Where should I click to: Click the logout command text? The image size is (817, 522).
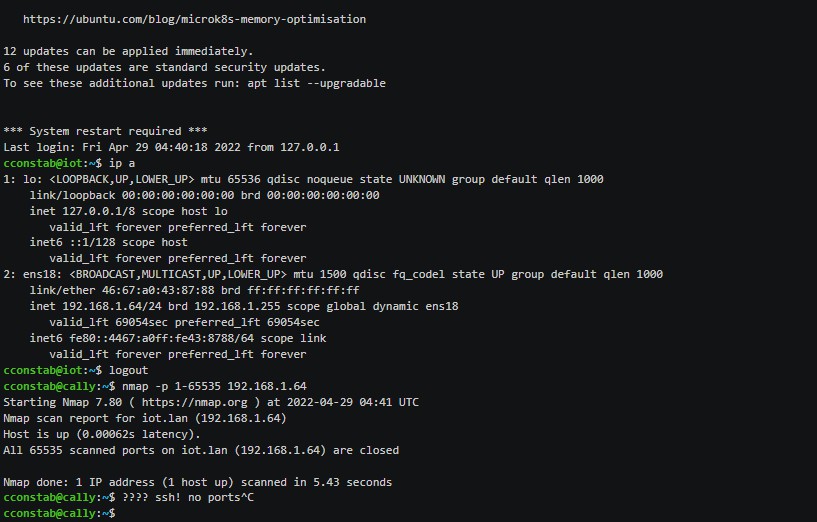tap(129, 370)
